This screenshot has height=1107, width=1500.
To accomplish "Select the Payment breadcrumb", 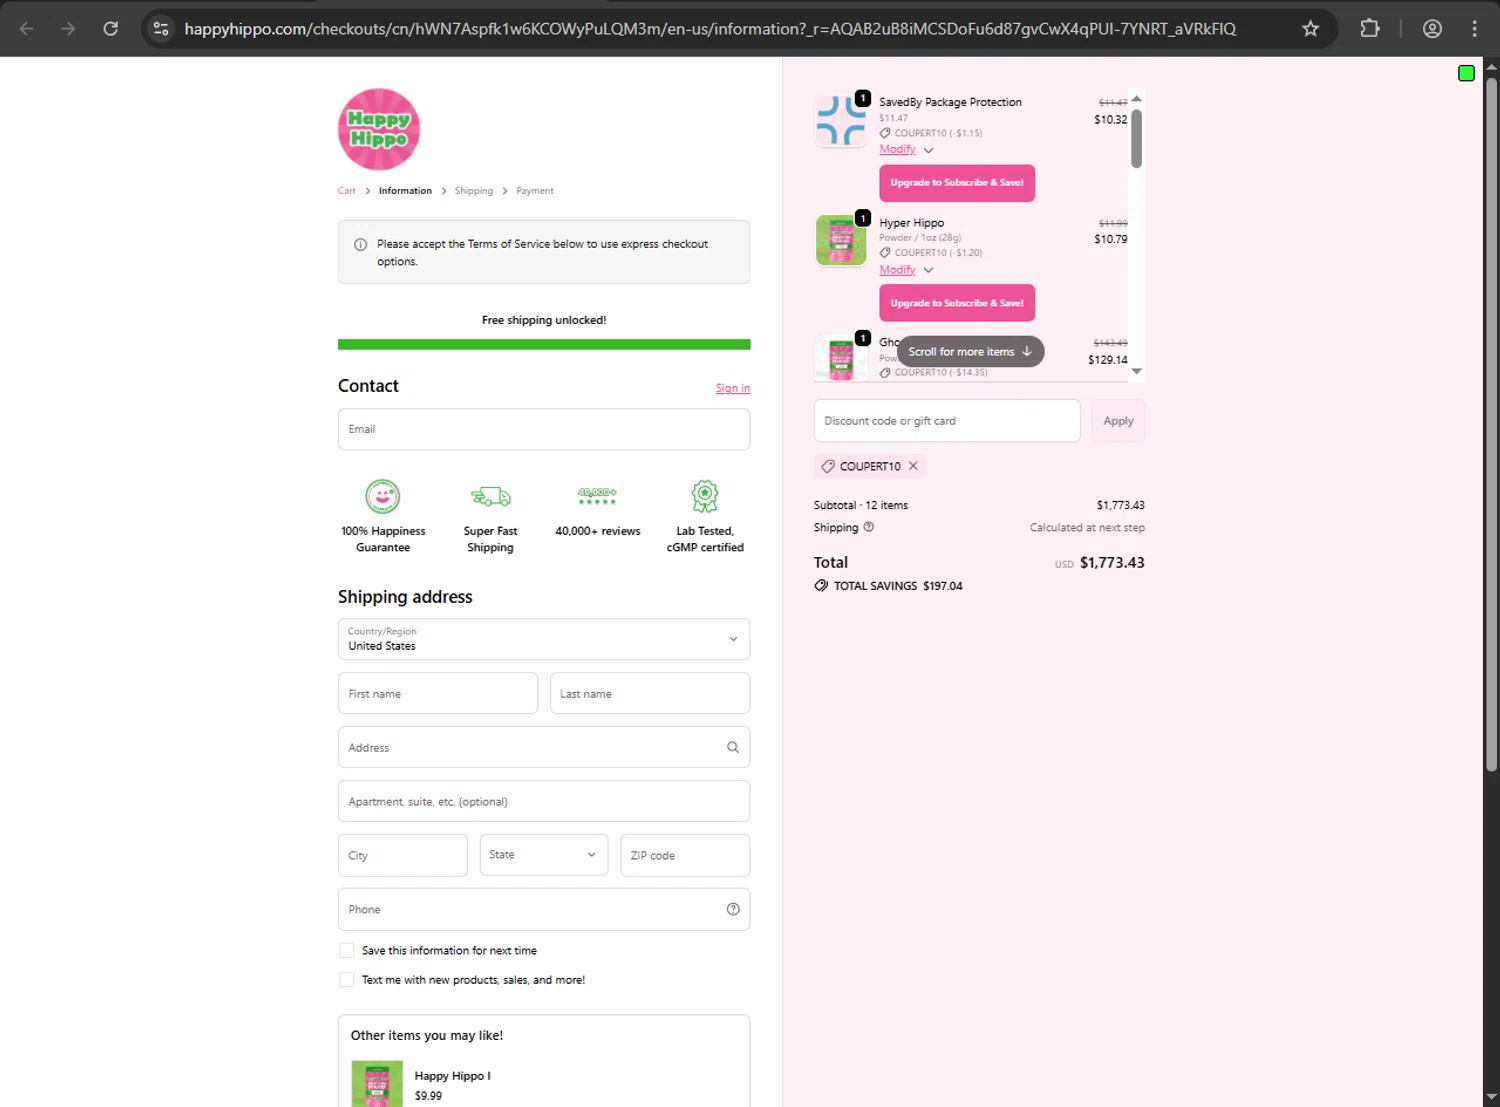I will [x=535, y=191].
